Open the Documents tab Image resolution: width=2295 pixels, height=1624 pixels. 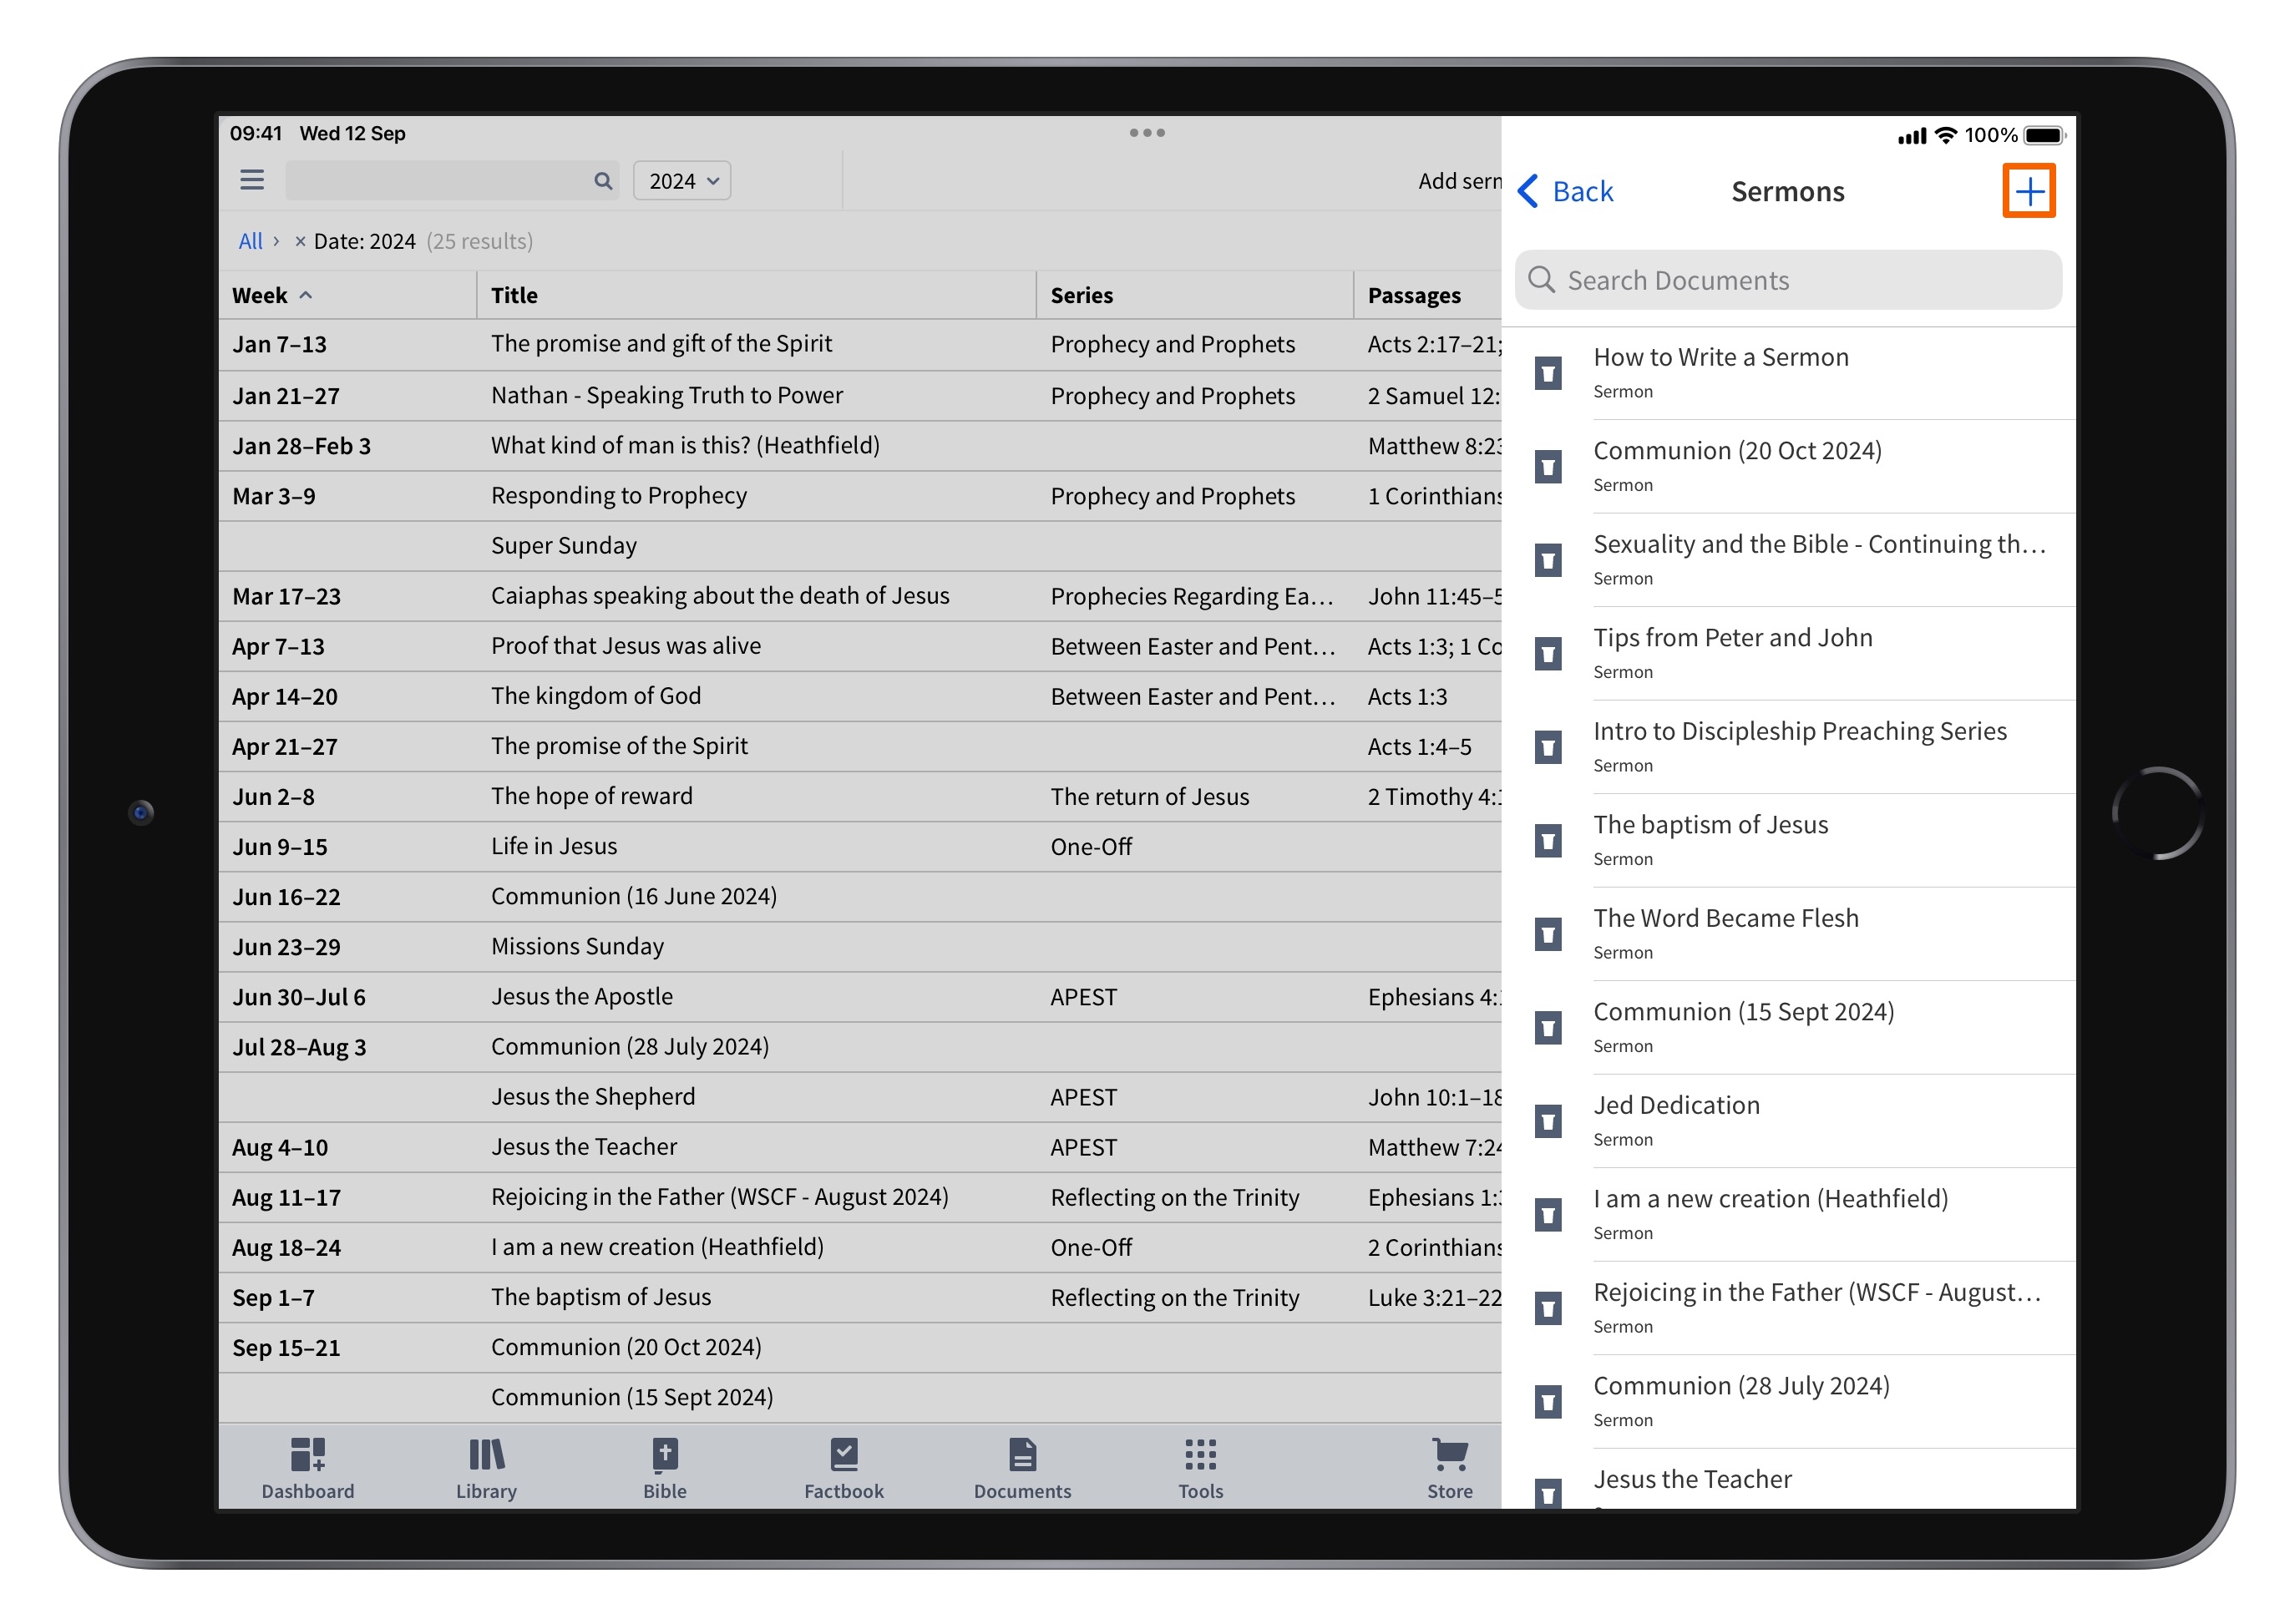pos(1022,1468)
